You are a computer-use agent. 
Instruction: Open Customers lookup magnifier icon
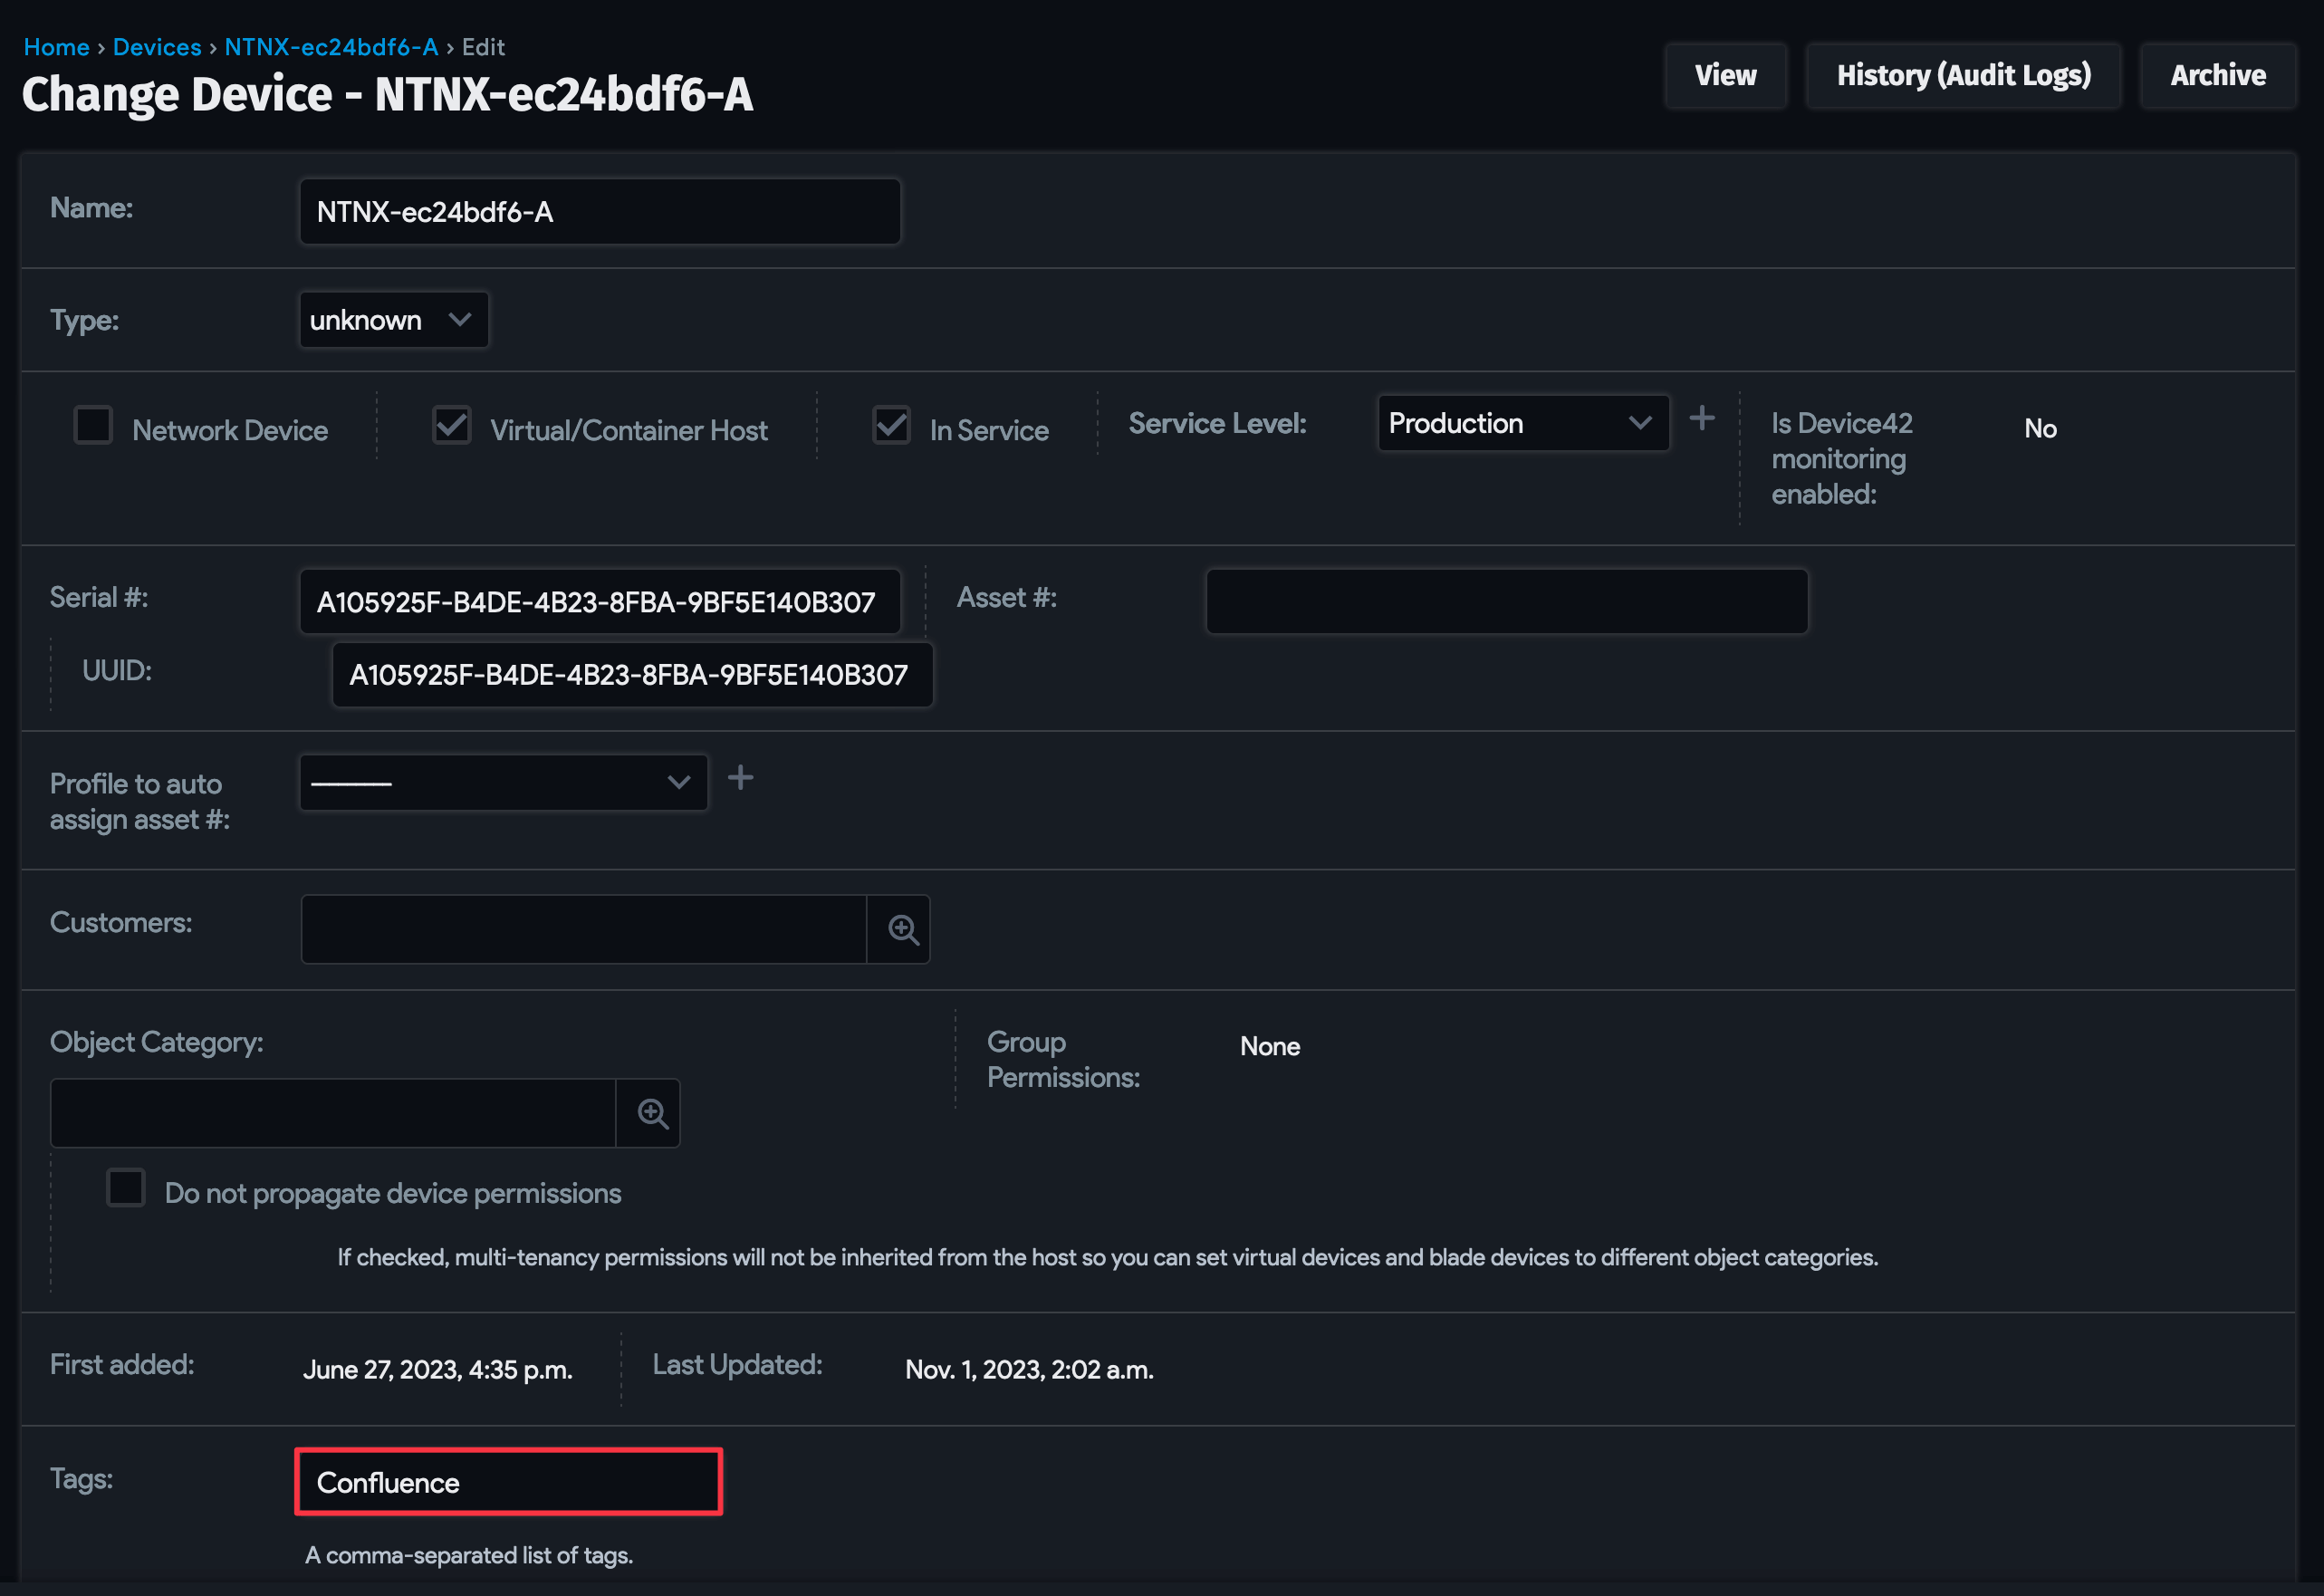[x=902, y=929]
